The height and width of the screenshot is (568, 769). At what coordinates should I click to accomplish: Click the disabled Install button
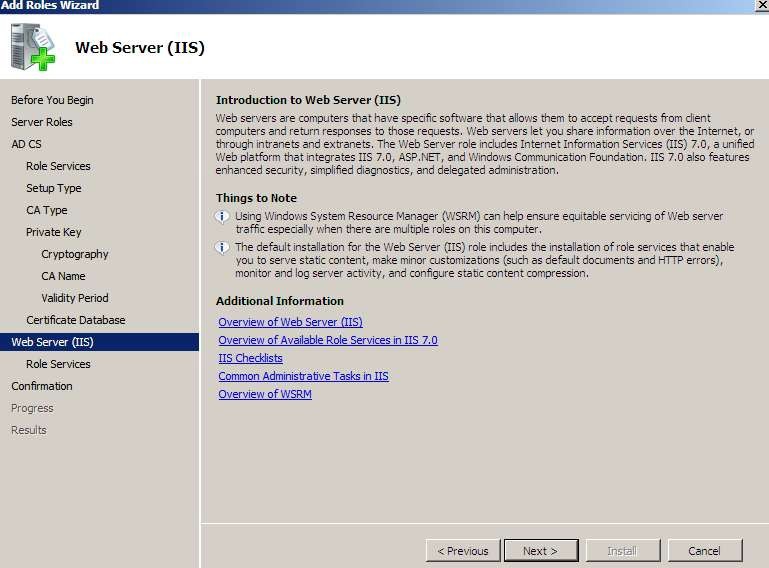click(x=623, y=551)
